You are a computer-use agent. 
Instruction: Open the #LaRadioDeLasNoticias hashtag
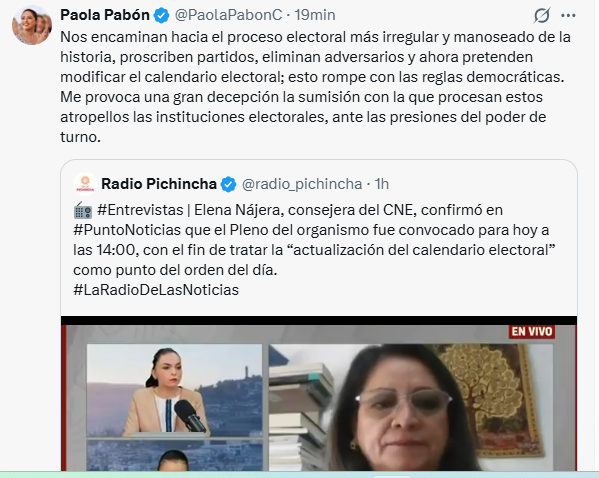[x=156, y=290]
